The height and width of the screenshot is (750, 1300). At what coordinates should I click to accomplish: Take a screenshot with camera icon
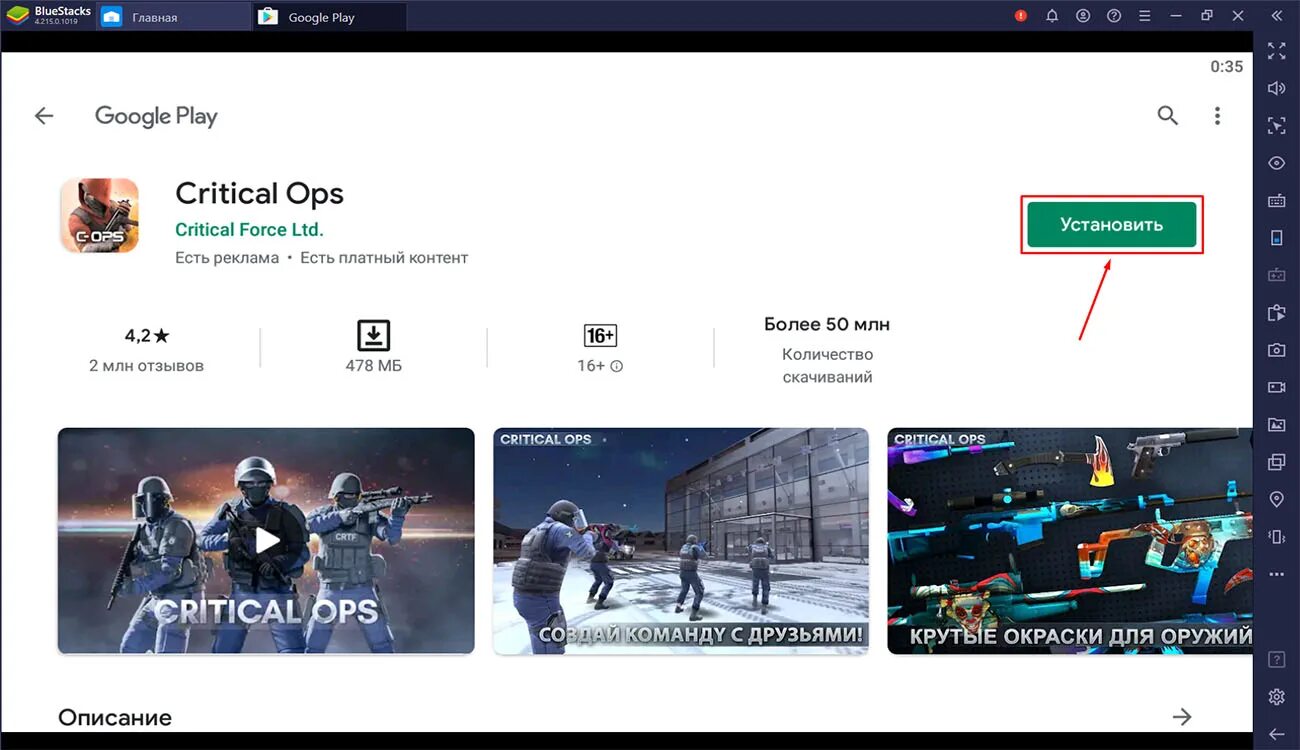coord(1276,350)
